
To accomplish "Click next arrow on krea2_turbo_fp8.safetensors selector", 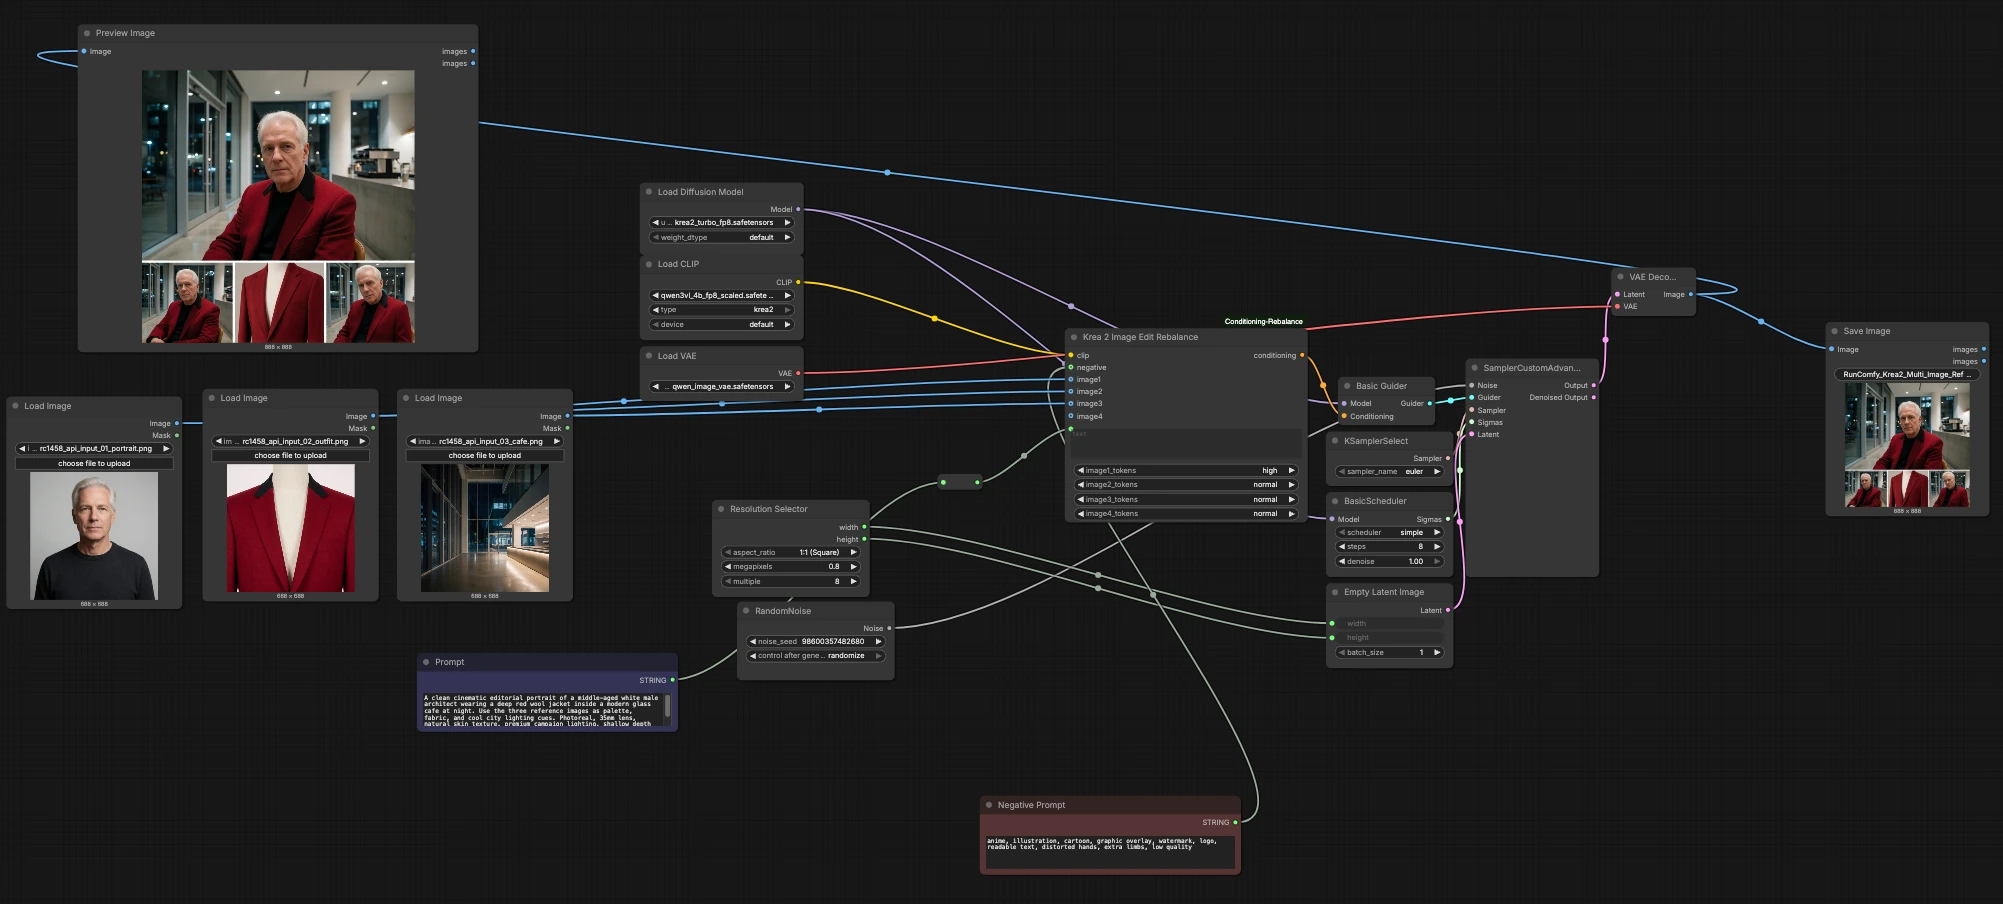I will point(787,222).
